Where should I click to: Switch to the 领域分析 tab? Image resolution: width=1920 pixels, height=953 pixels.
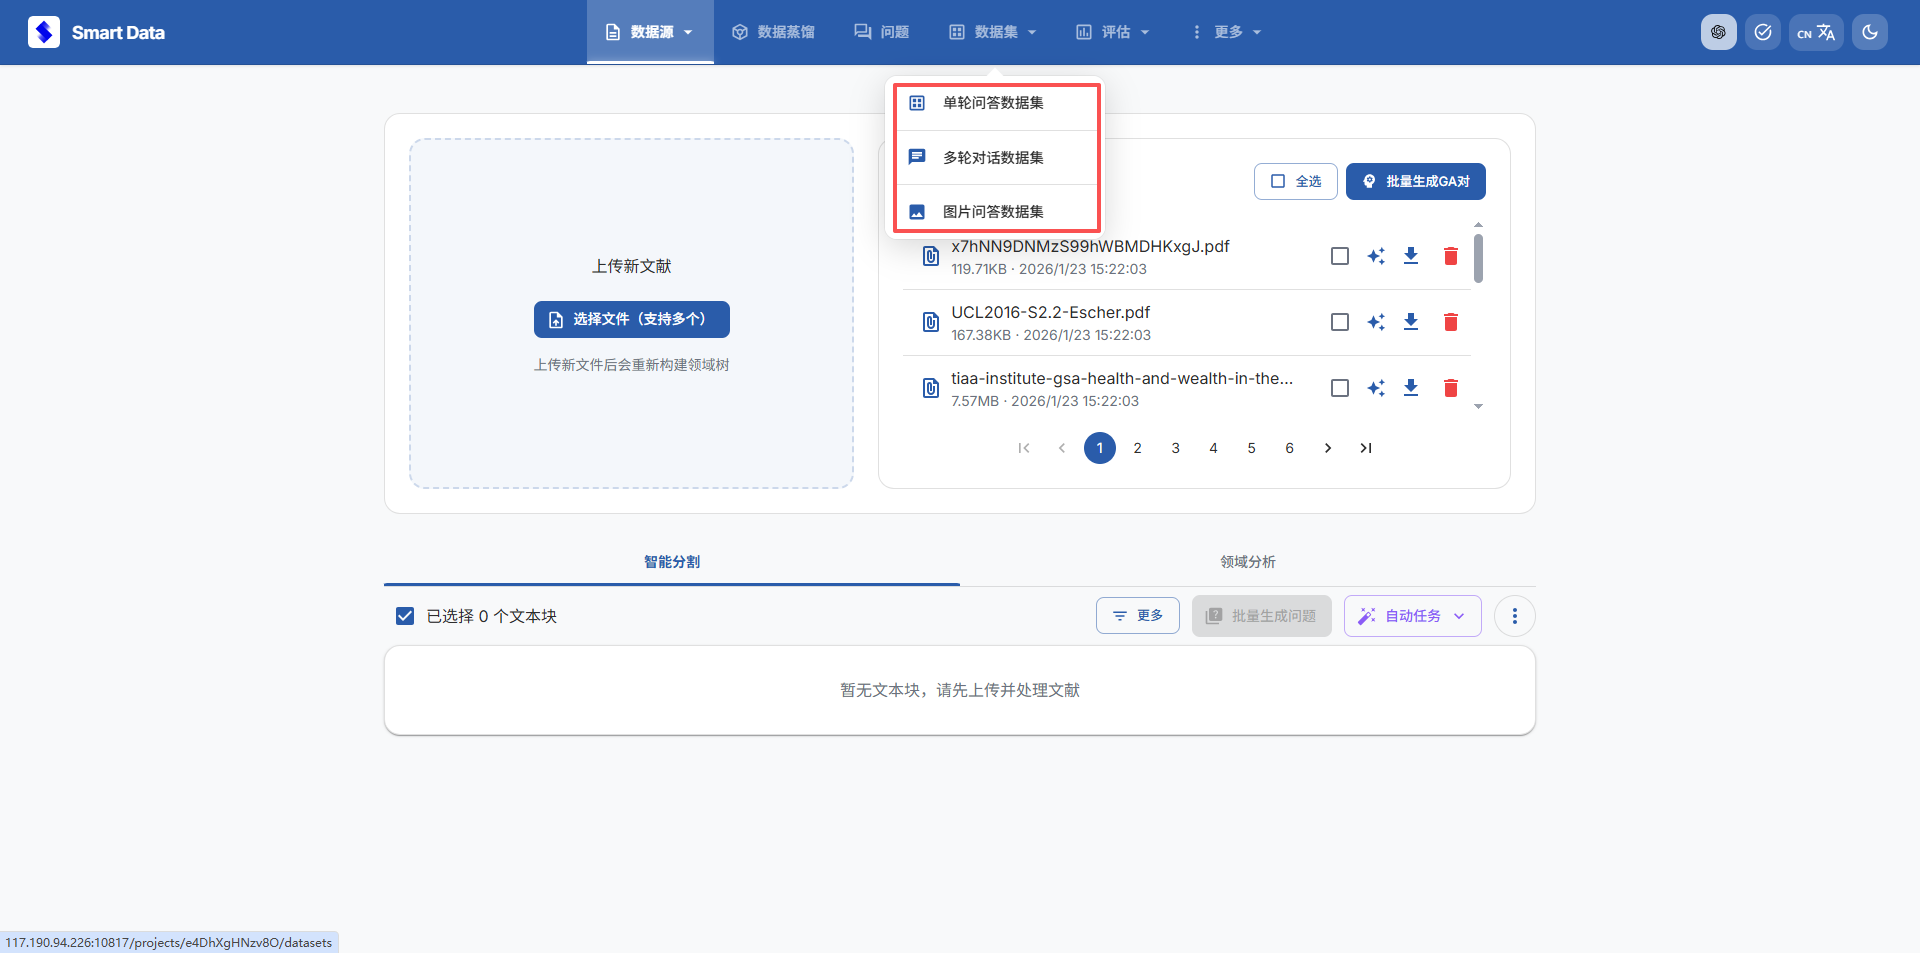1247,562
